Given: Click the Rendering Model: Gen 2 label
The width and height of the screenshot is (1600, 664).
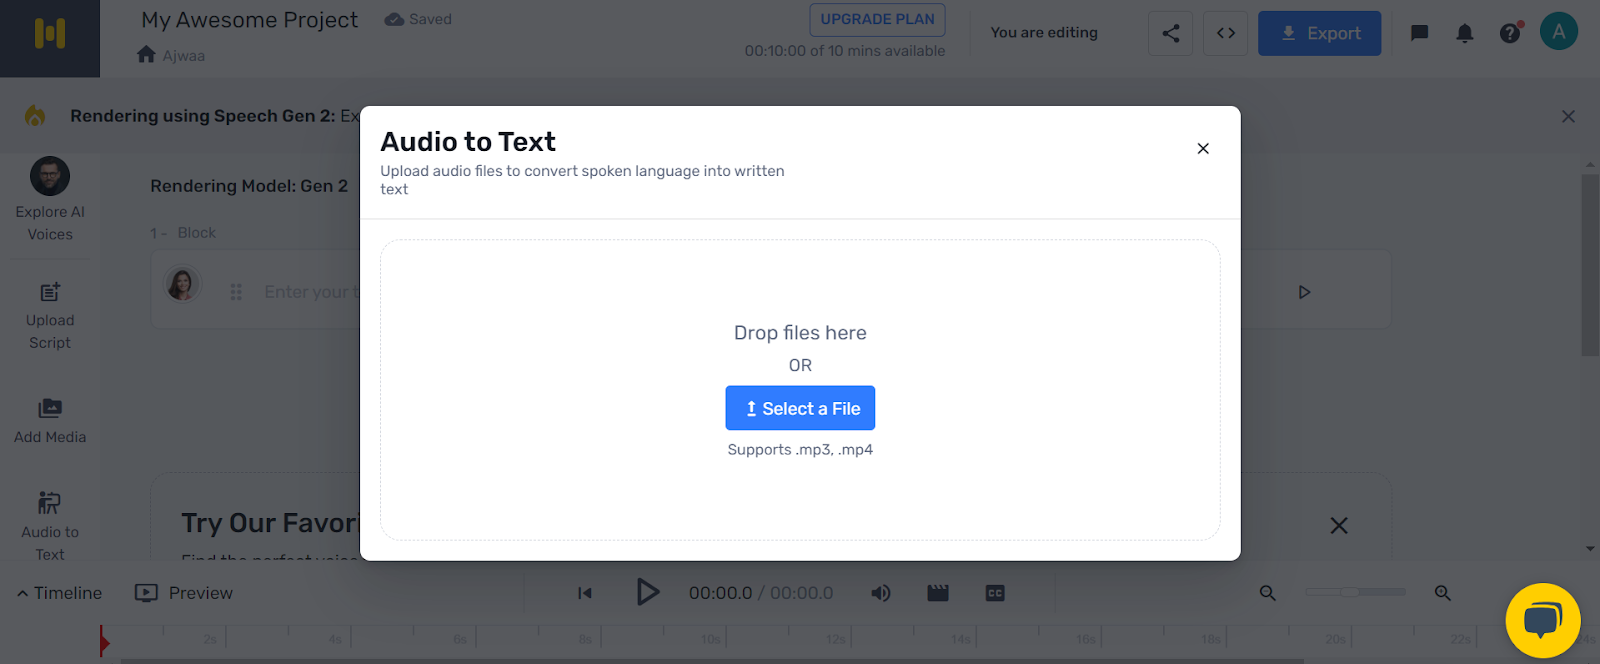Looking at the screenshot, I should click(x=249, y=186).
